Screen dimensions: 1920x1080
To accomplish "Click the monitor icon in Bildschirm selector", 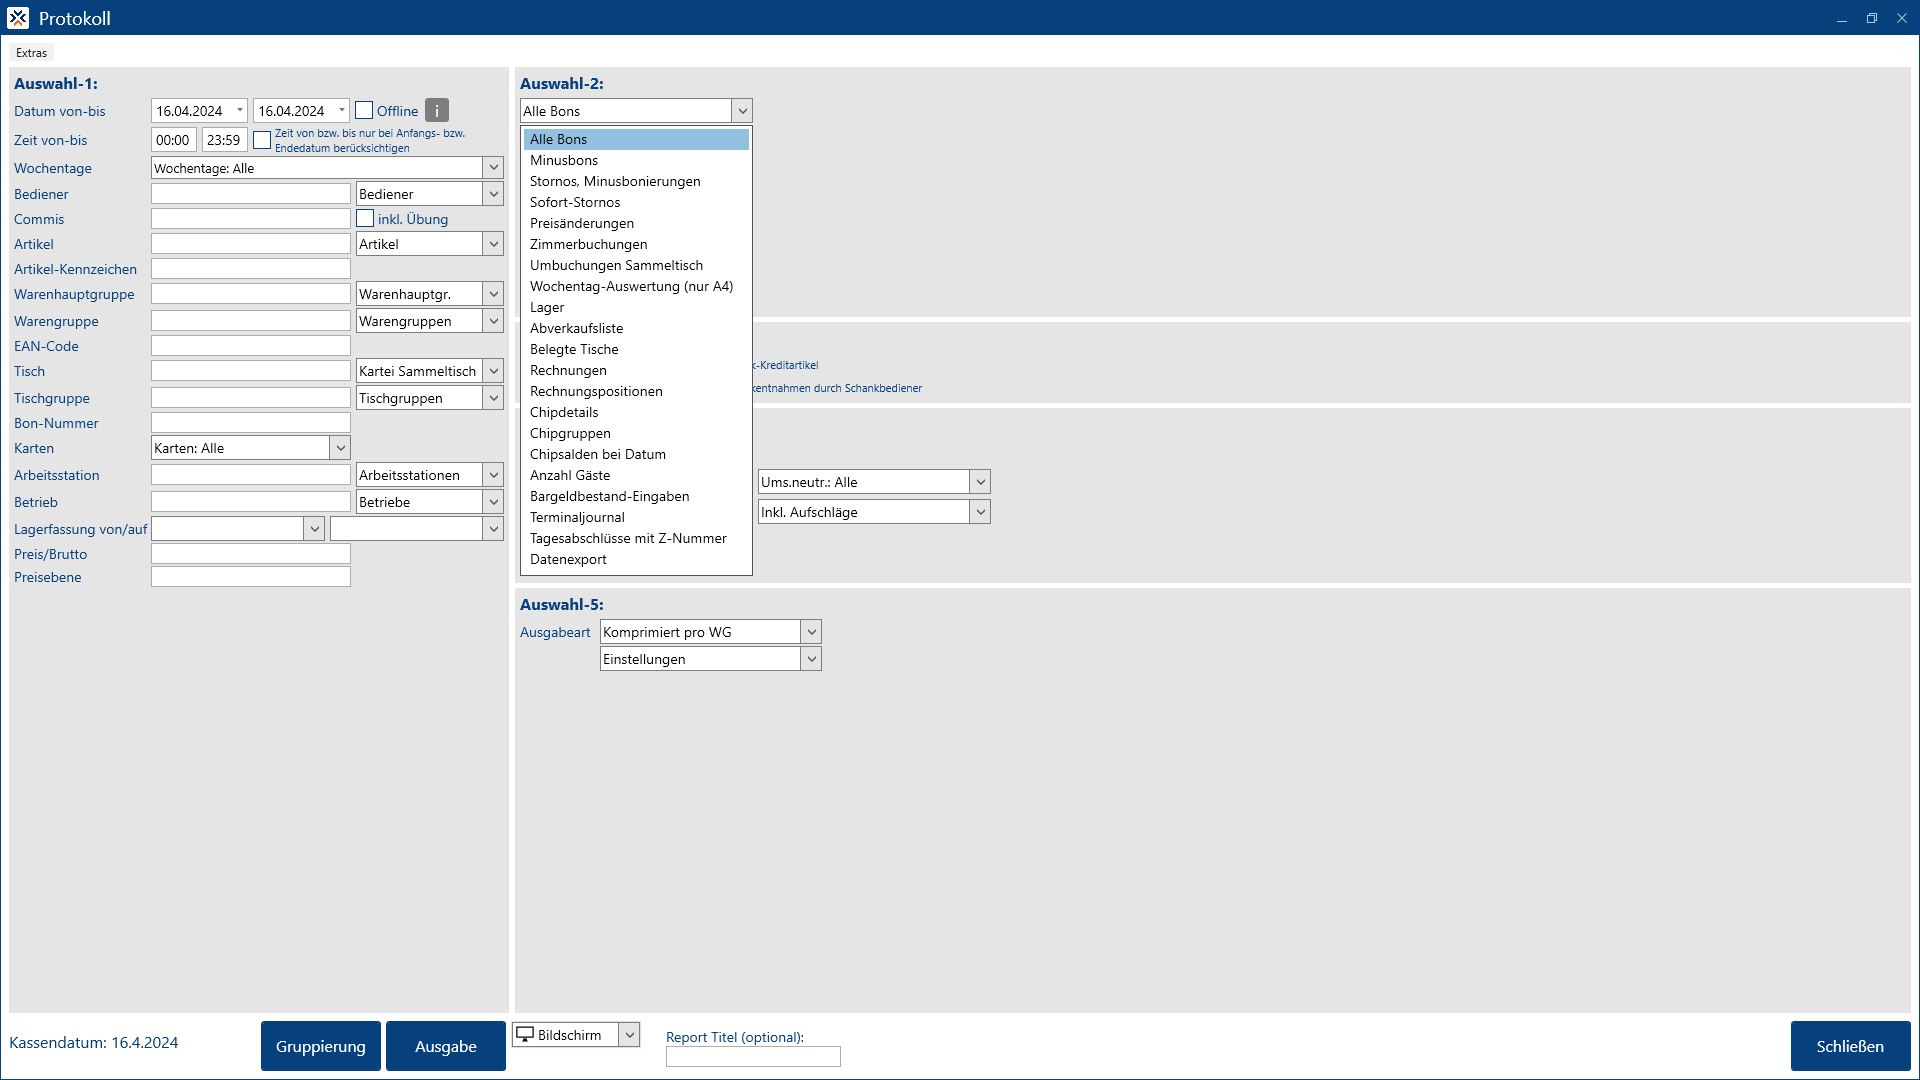I will coord(525,1035).
